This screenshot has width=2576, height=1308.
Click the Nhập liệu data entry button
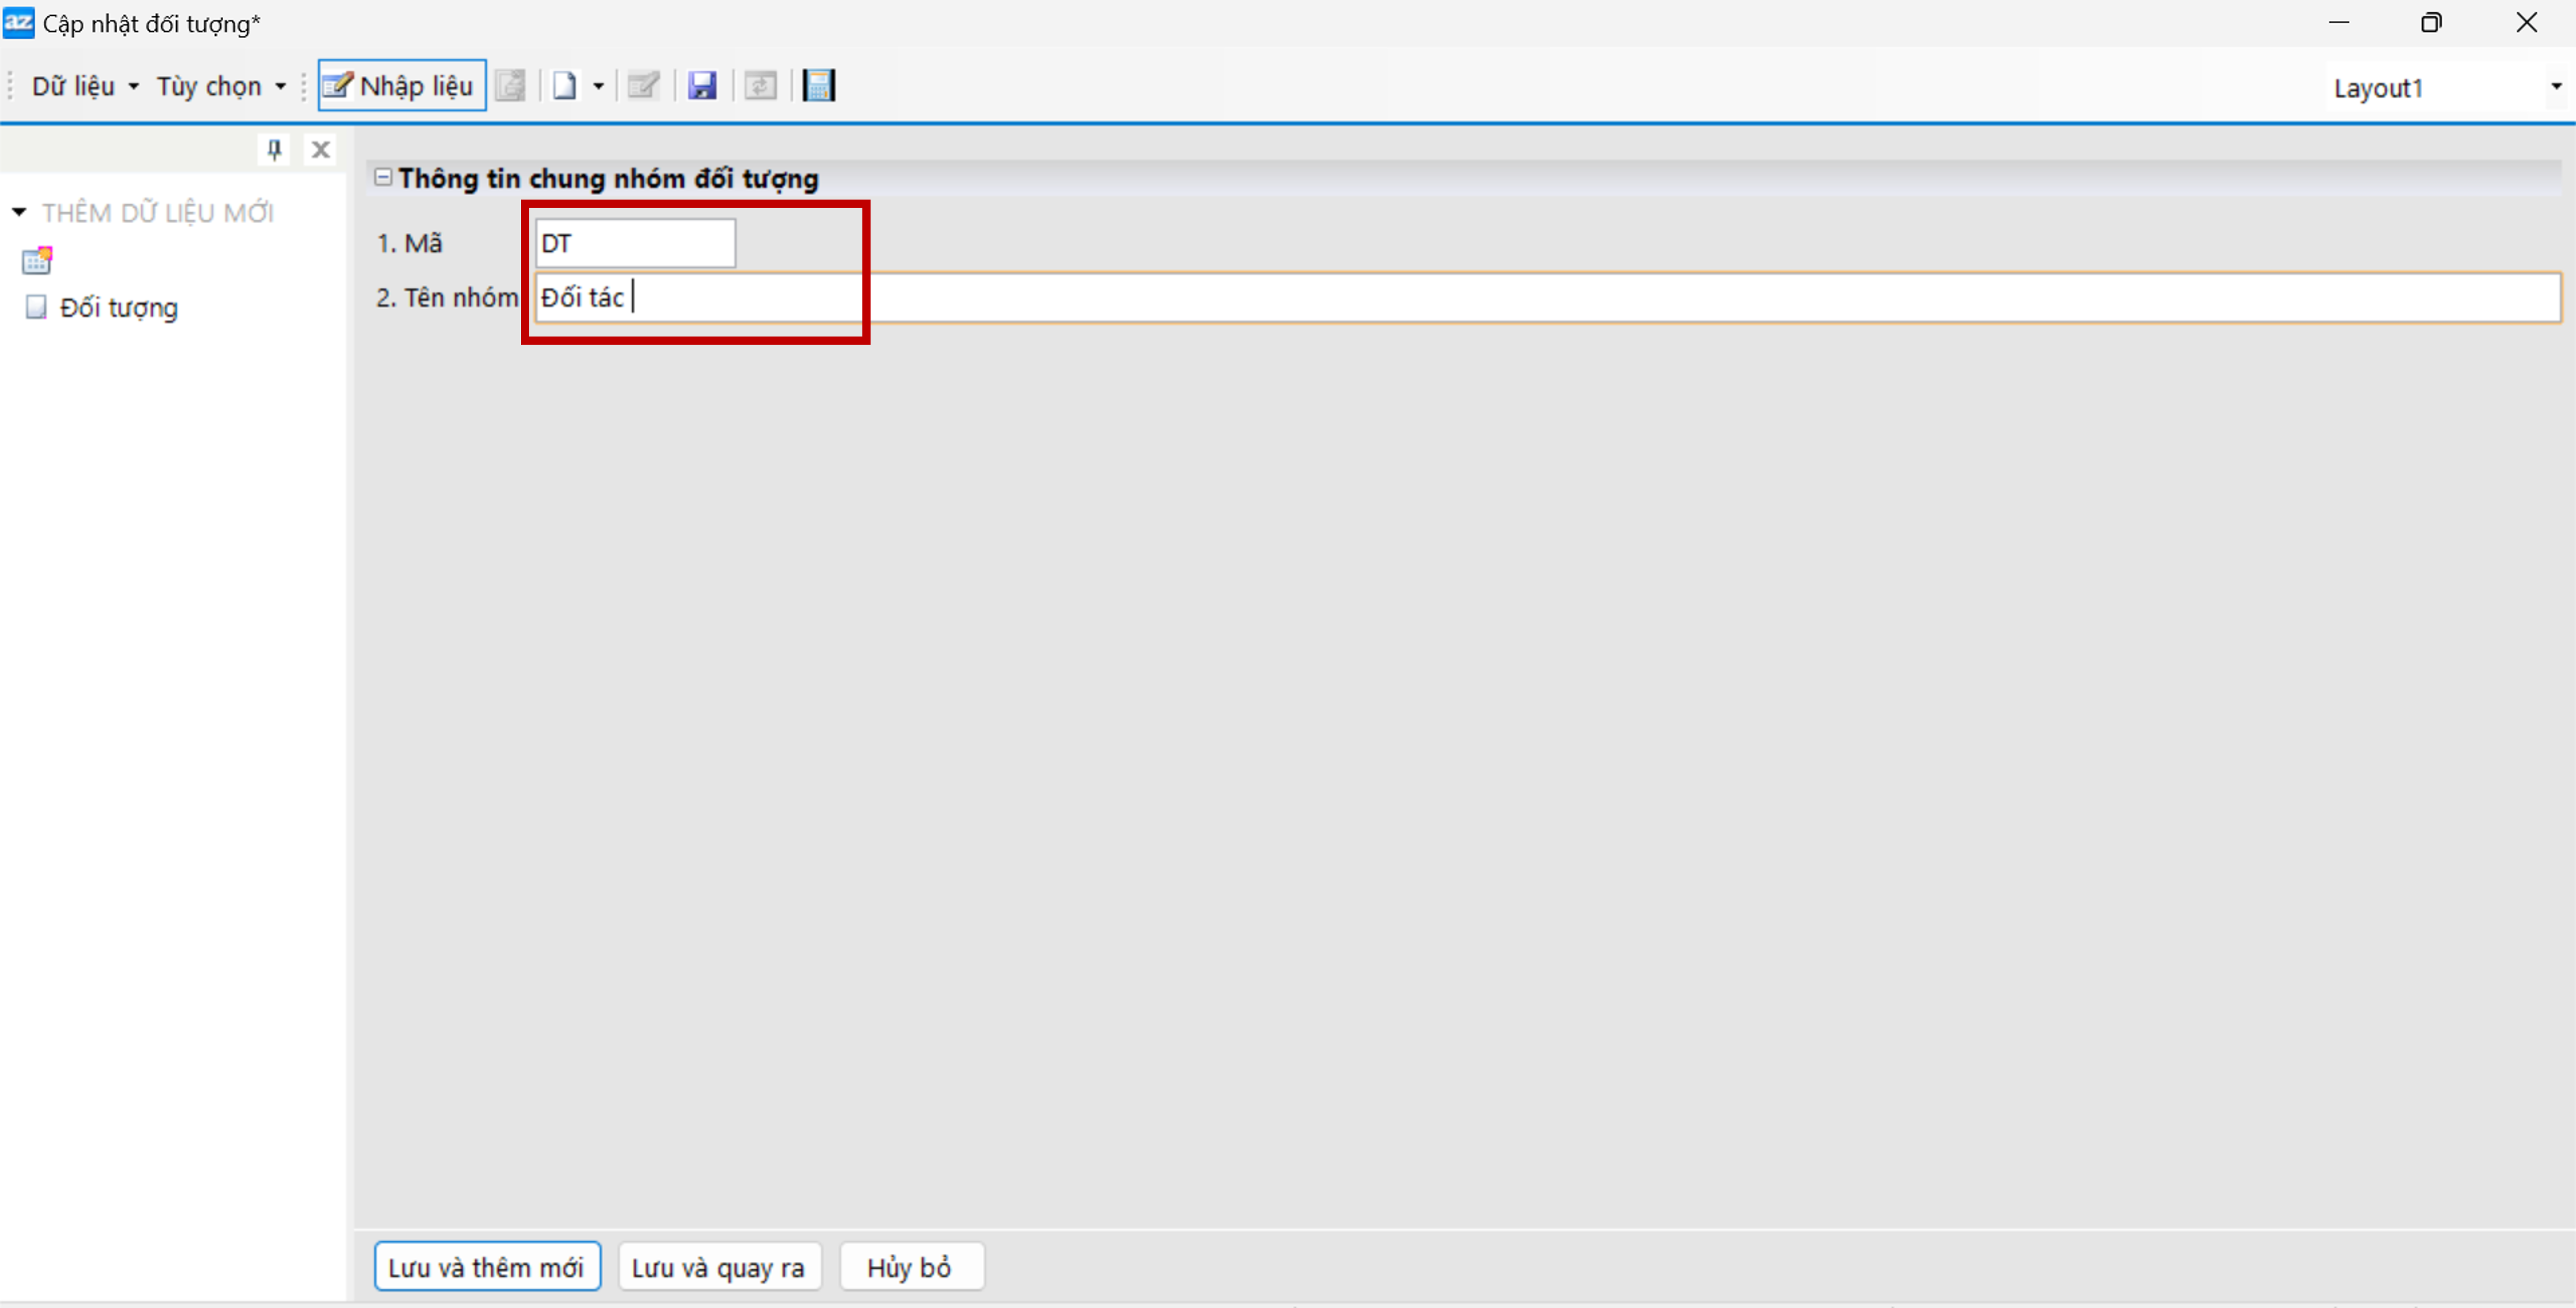pos(401,86)
